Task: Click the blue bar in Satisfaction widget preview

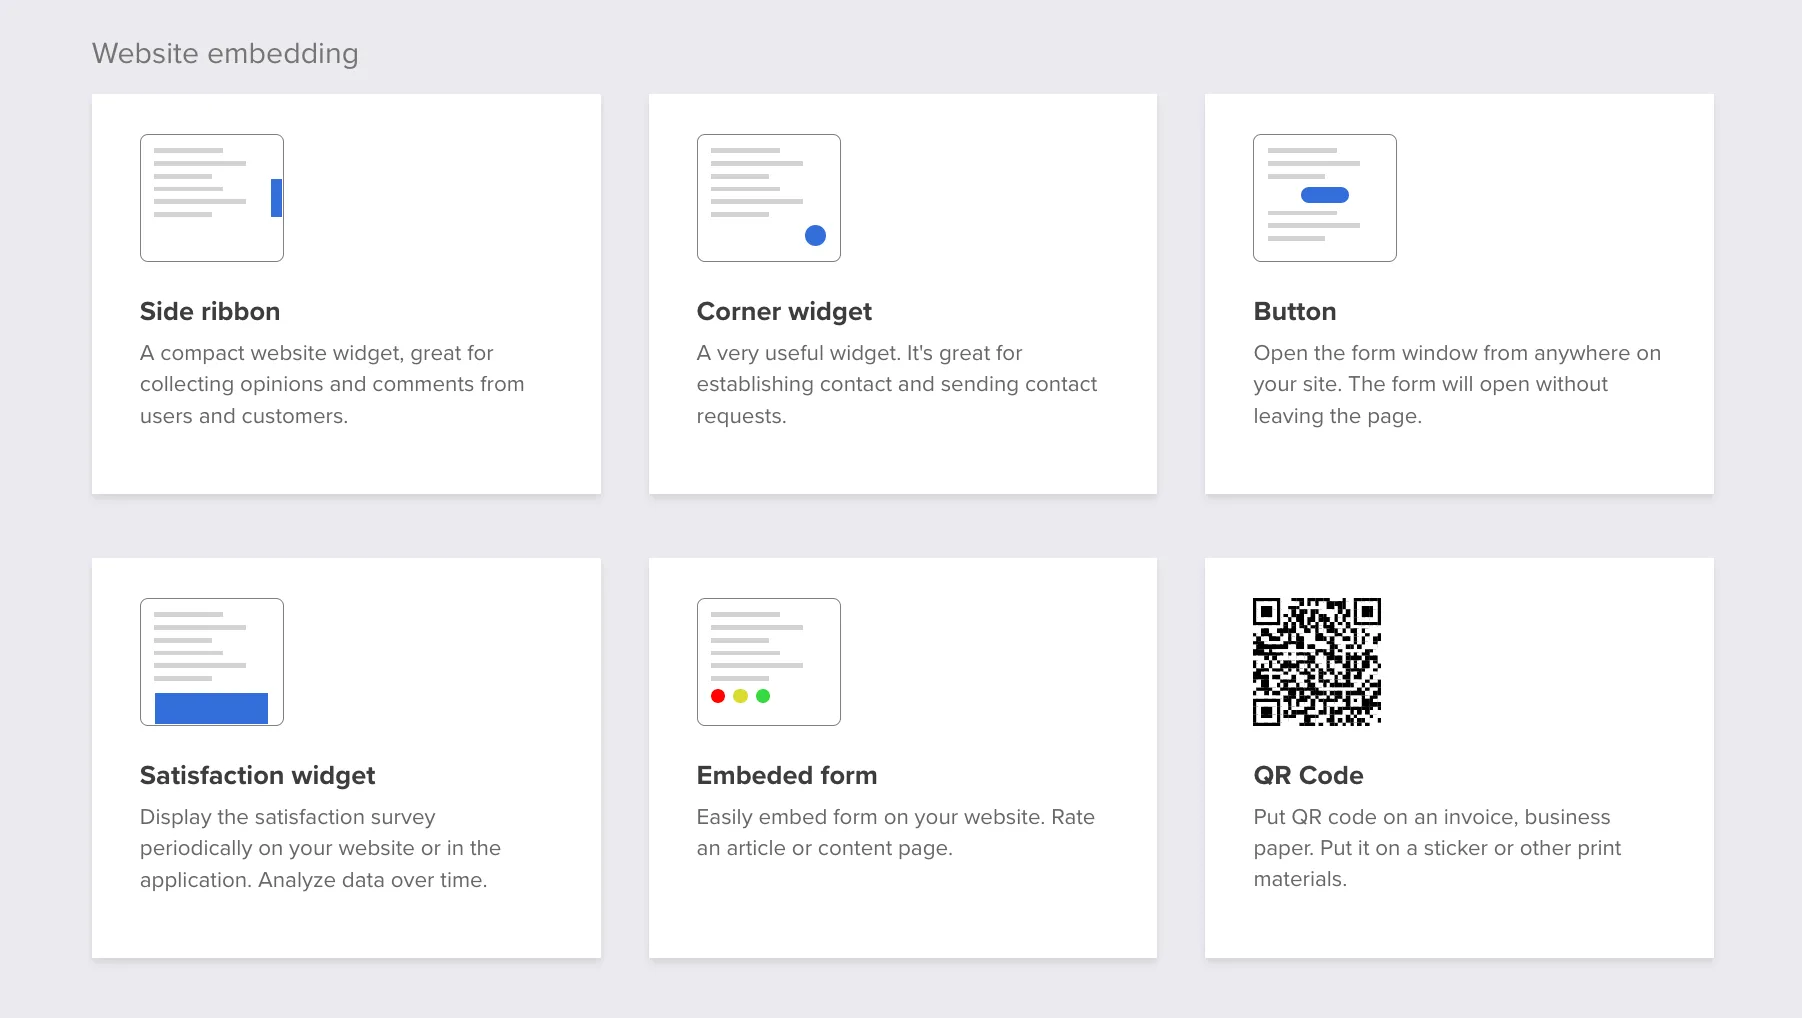Action: pos(211,708)
